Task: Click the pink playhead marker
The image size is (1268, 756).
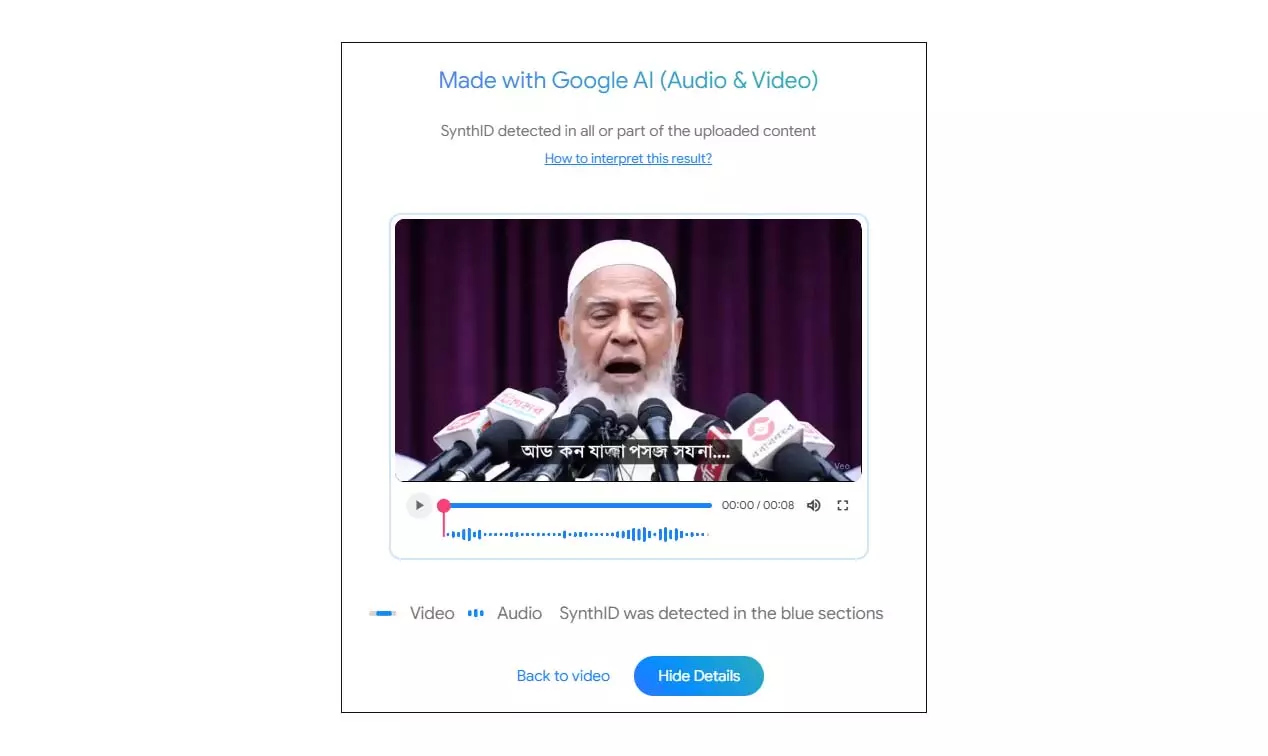Action: click(444, 506)
